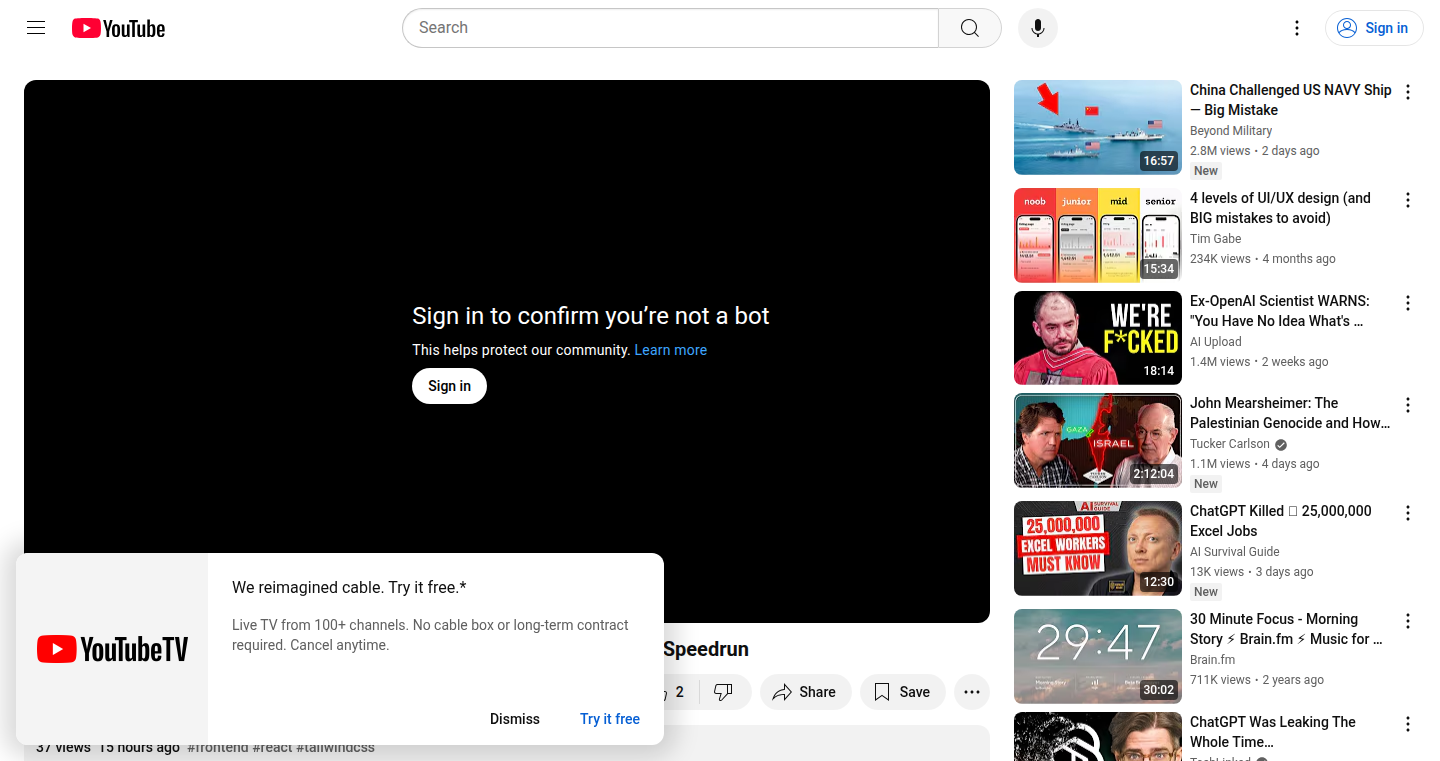Open more actions ellipsis under video
Viewport: 1440px width, 761px height.
tap(971, 692)
